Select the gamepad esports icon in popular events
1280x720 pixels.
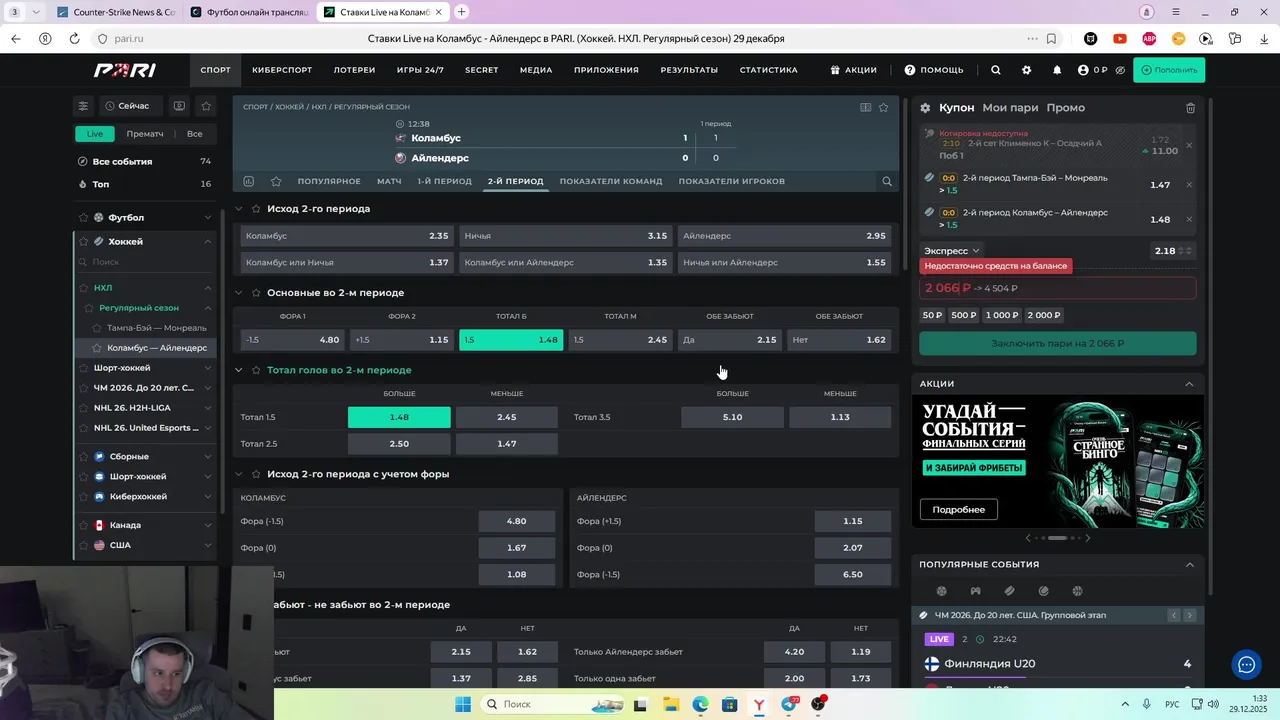tap(975, 591)
